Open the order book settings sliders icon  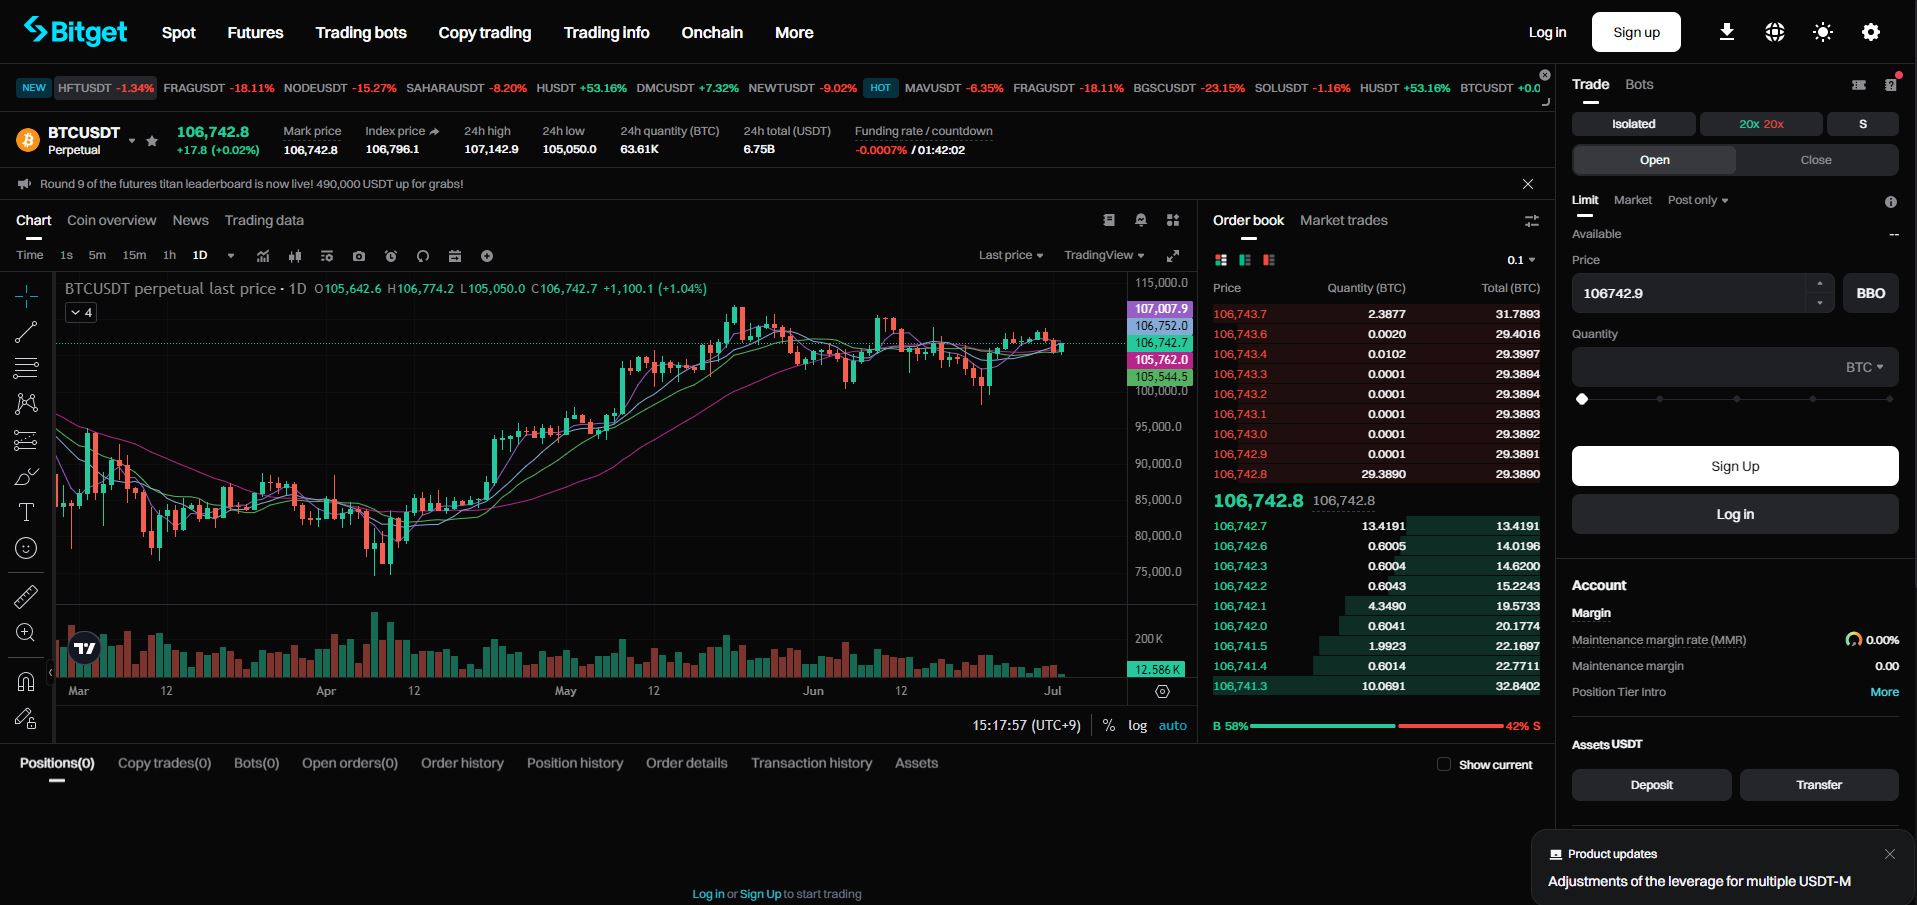tap(1531, 220)
